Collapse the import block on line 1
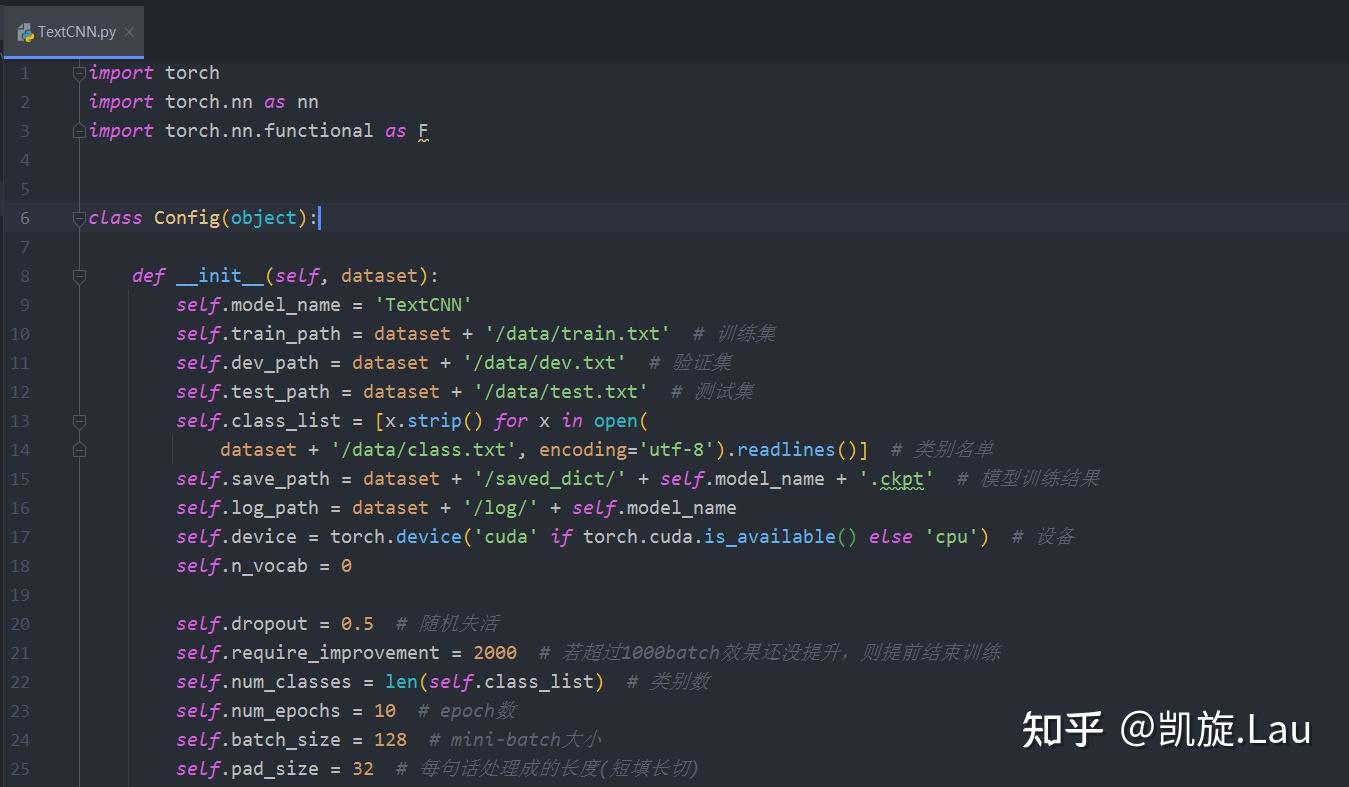Viewport: 1349px width, 787px height. 79,71
